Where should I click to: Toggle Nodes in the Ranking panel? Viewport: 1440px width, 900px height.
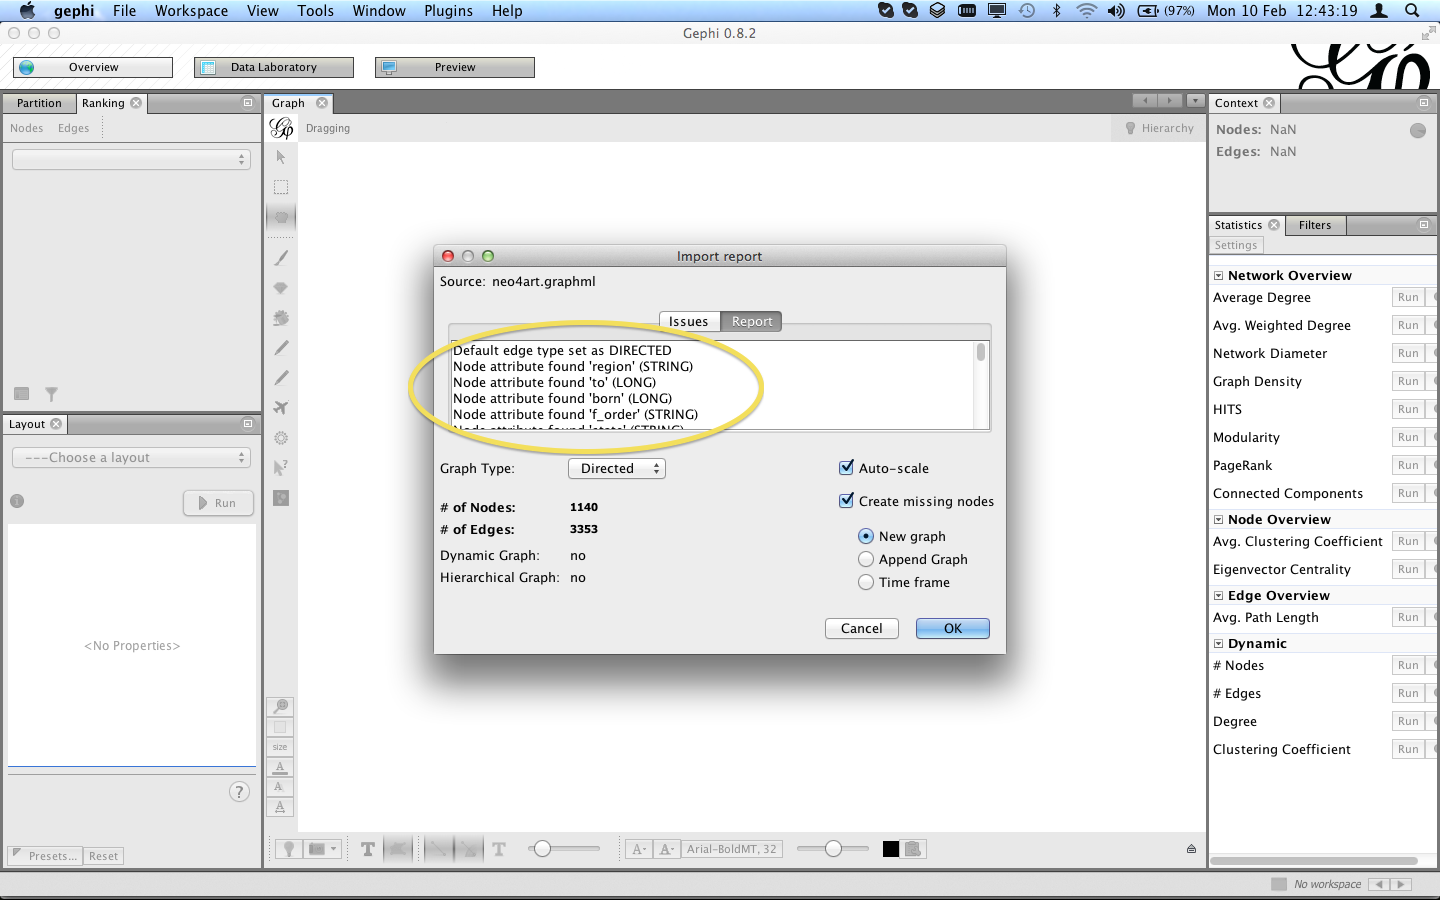(x=27, y=128)
